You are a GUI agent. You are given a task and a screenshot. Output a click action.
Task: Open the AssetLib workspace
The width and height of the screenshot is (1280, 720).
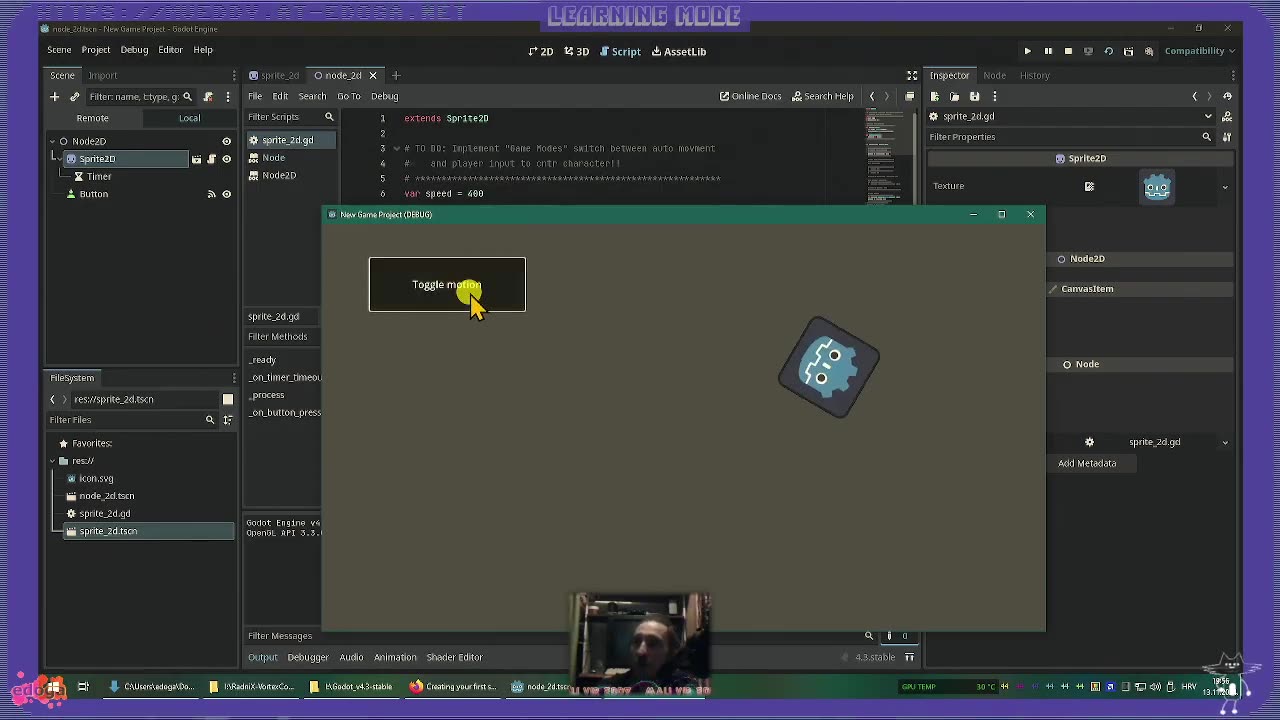(x=679, y=51)
